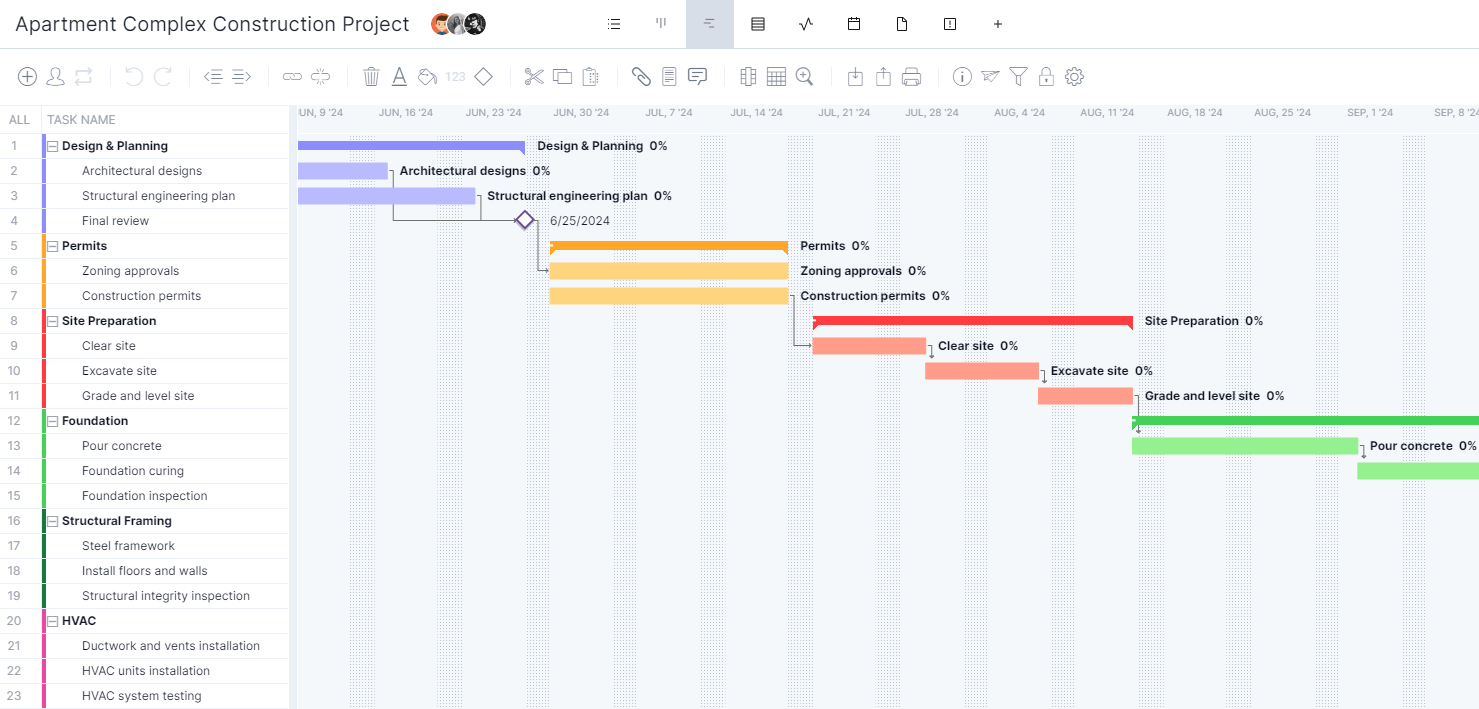Viewport: 1479px width, 709px height.
Task: Toggle the lock icon in the toolbar
Action: tap(1046, 76)
